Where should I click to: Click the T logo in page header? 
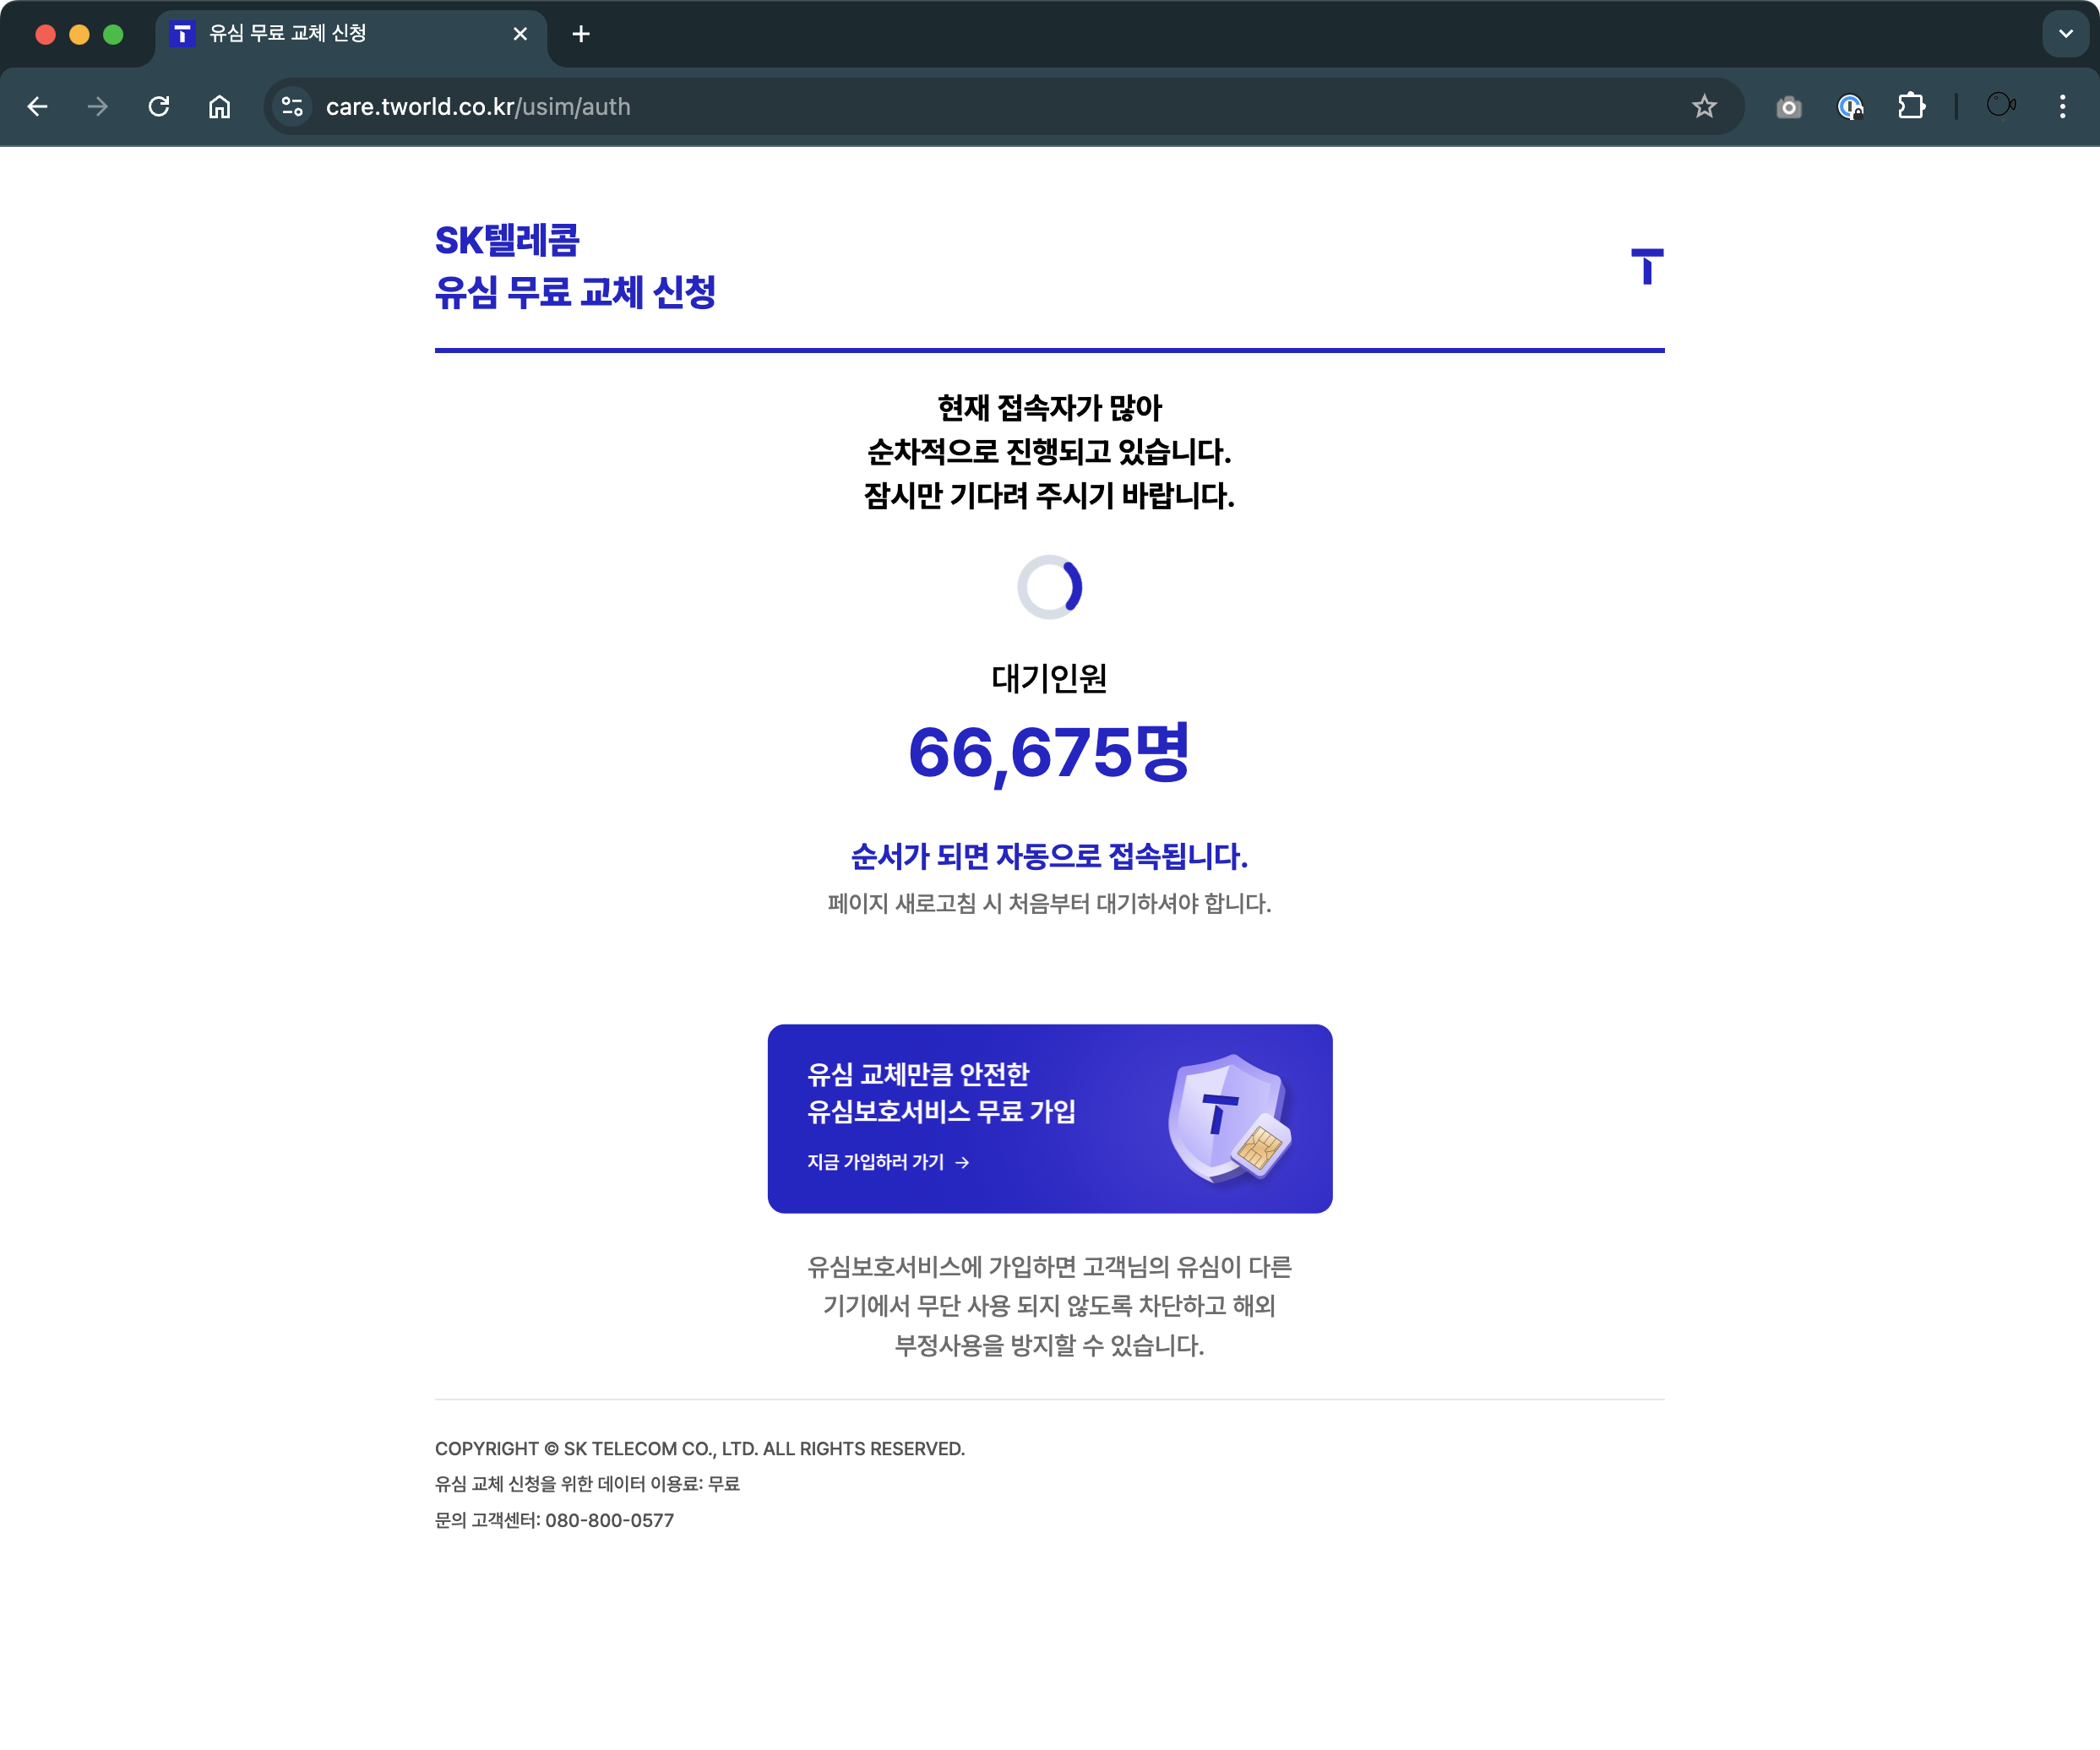pyautogui.click(x=1647, y=266)
